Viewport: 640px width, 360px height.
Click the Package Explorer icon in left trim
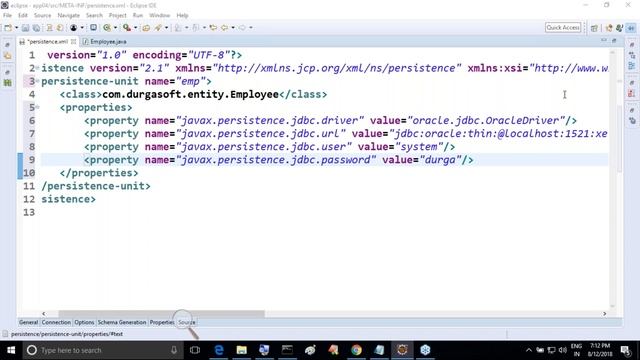[x=8, y=56]
